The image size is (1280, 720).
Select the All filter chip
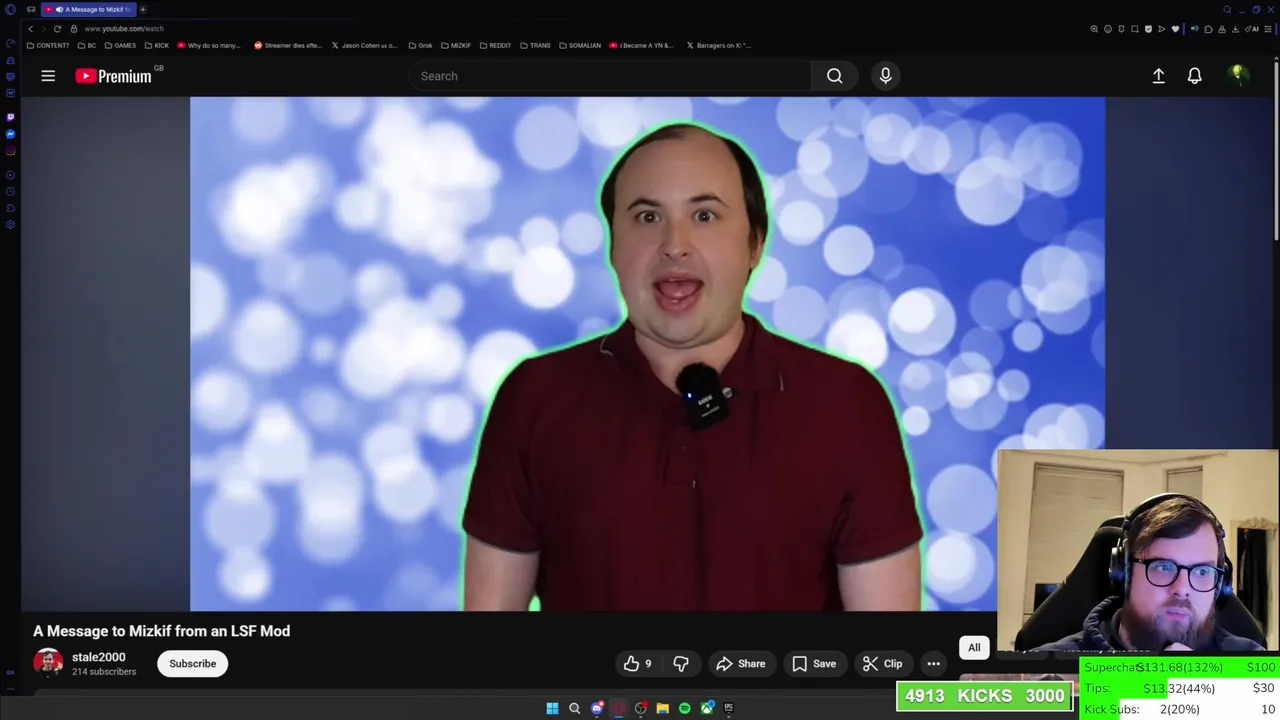pos(974,648)
